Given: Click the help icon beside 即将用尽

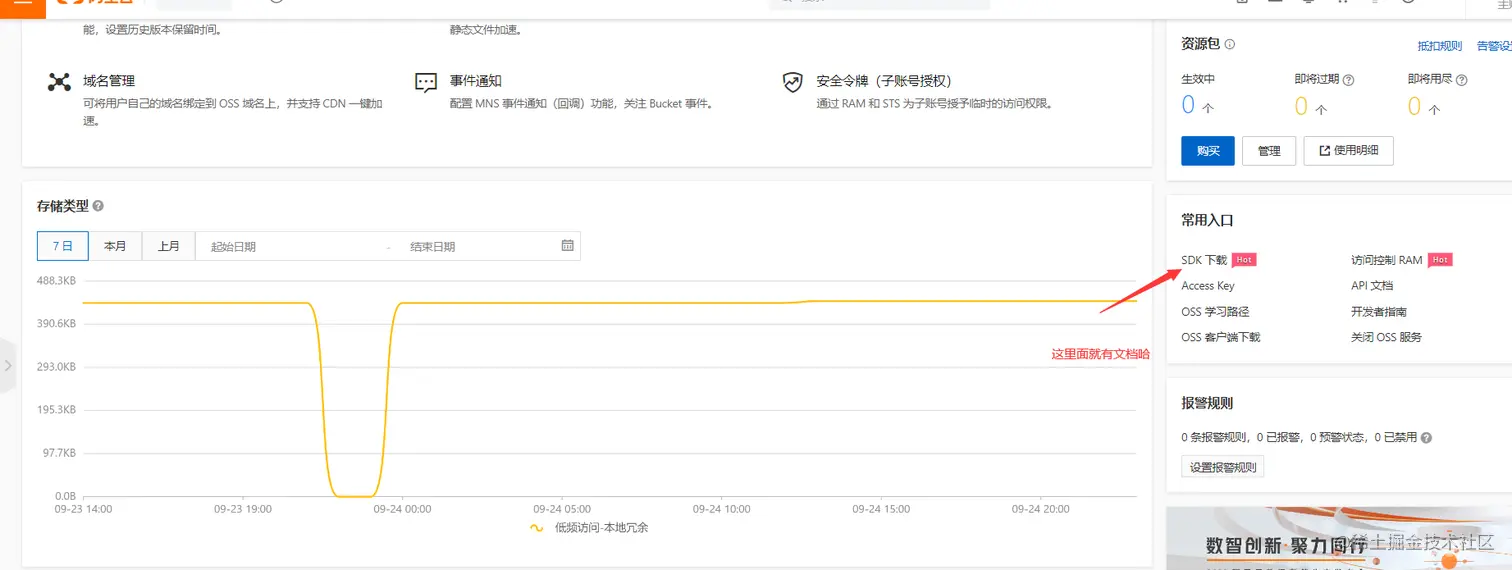Looking at the screenshot, I should [x=1462, y=80].
